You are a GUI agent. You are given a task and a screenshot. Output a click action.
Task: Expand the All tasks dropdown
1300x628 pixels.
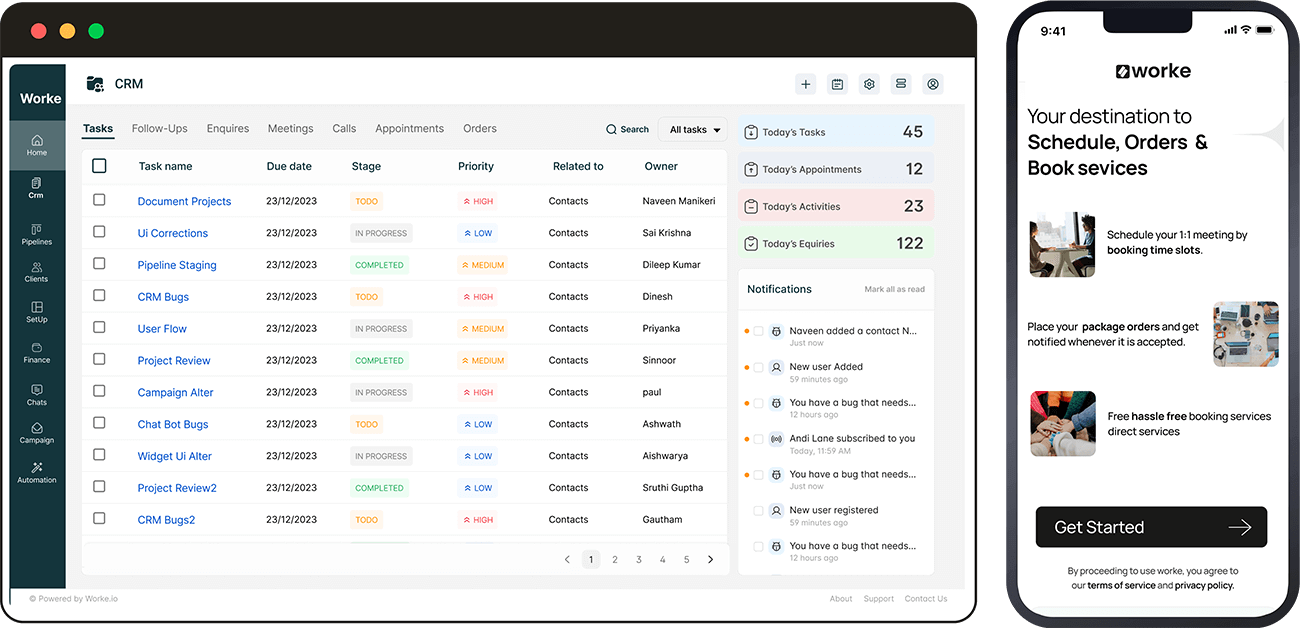(695, 130)
